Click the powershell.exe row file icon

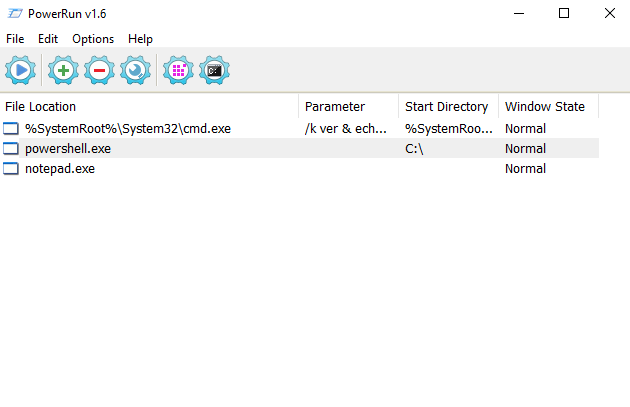pyautogui.click(x=11, y=149)
